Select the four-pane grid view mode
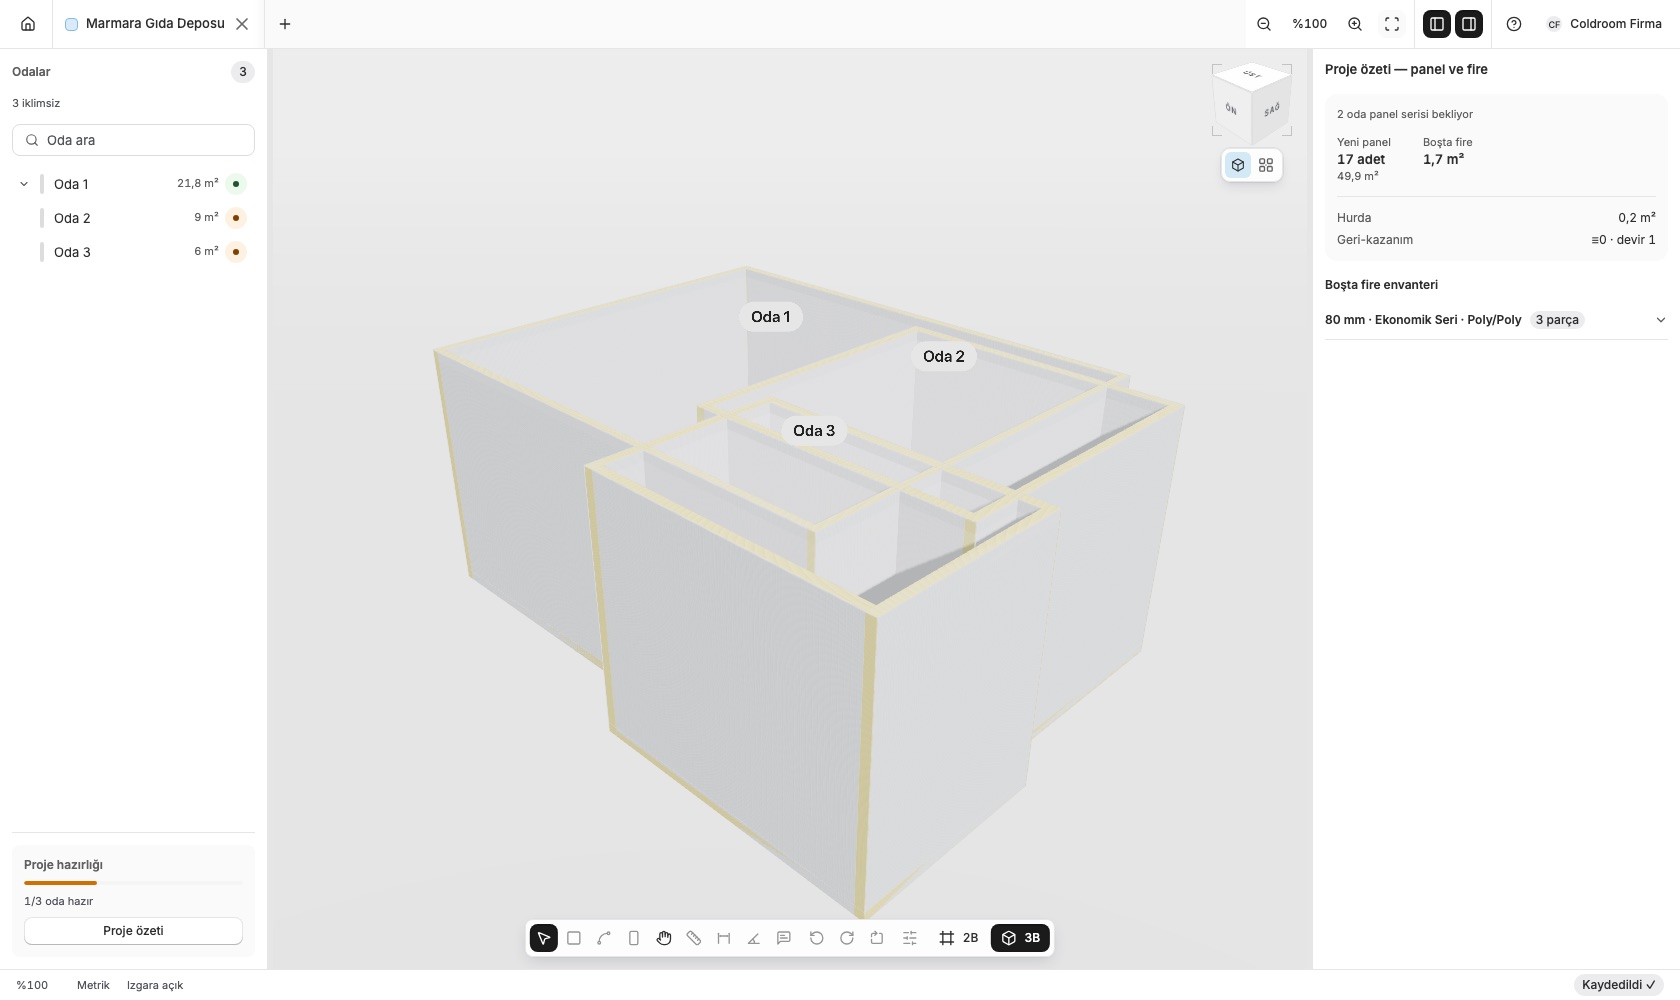1680x1000 pixels. [x=1266, y=165]
